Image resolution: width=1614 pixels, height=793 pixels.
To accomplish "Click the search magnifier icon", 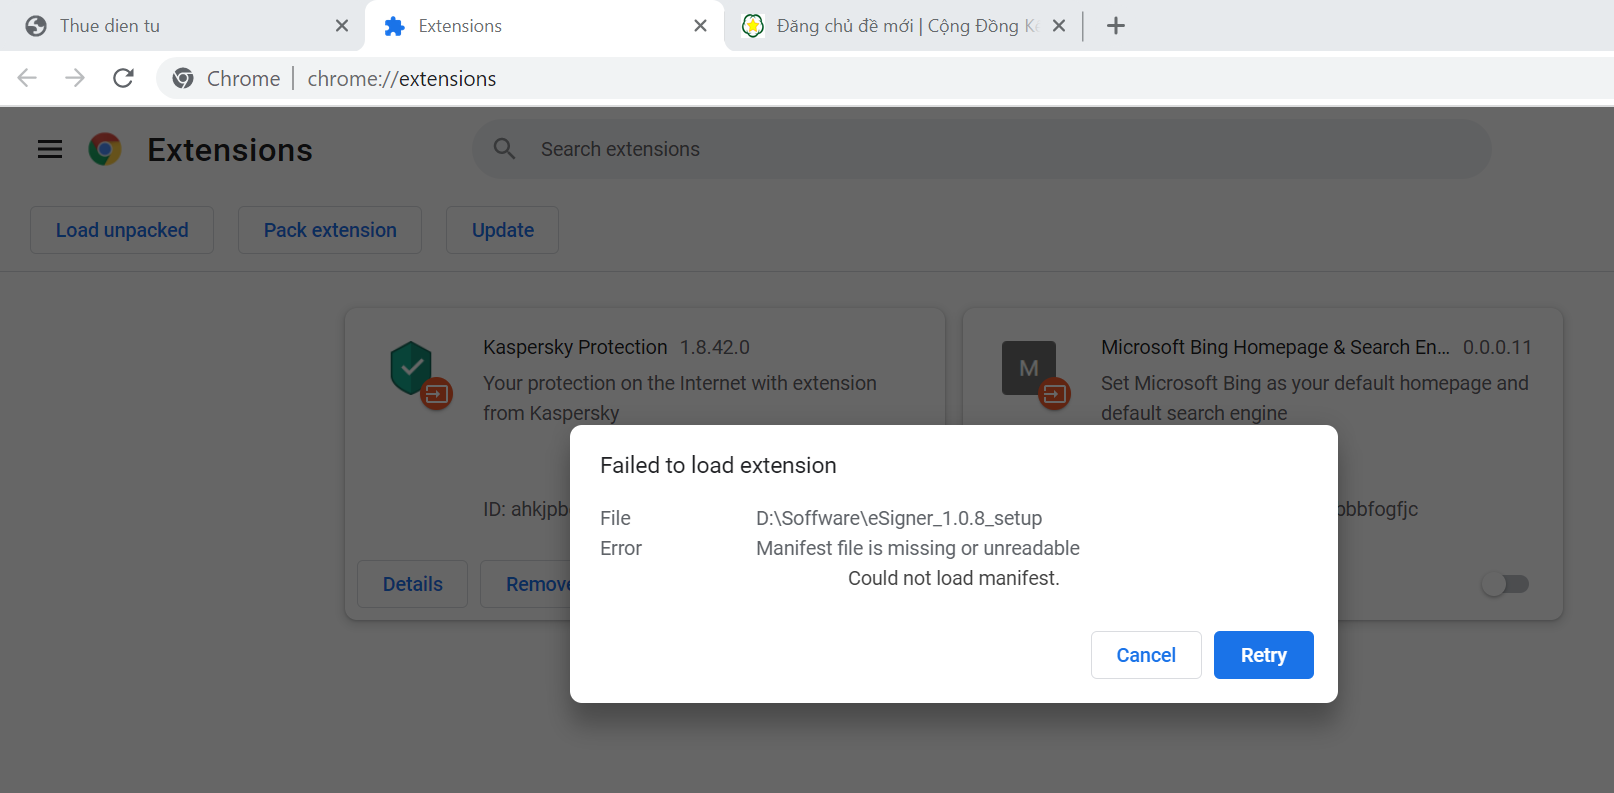I will coord(504,149).
